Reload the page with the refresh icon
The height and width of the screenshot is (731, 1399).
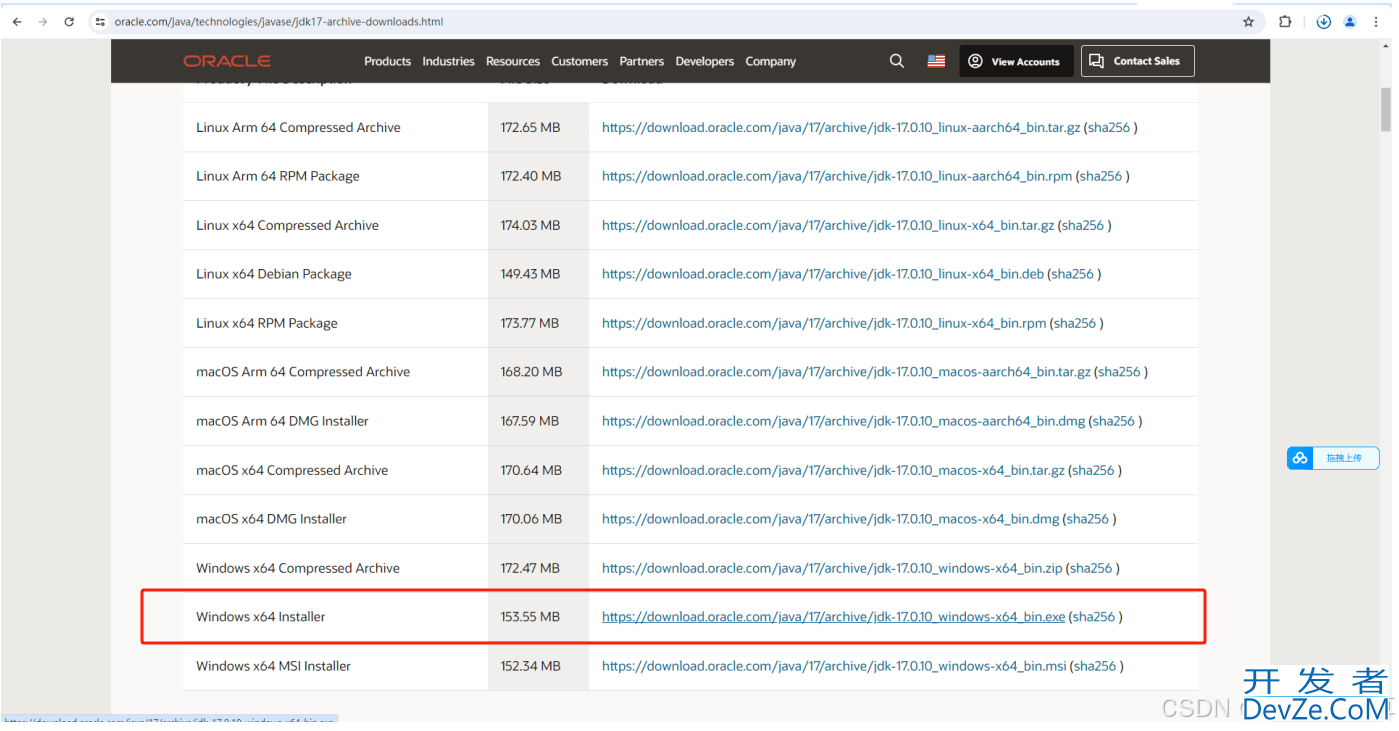[x=69, y=21]
